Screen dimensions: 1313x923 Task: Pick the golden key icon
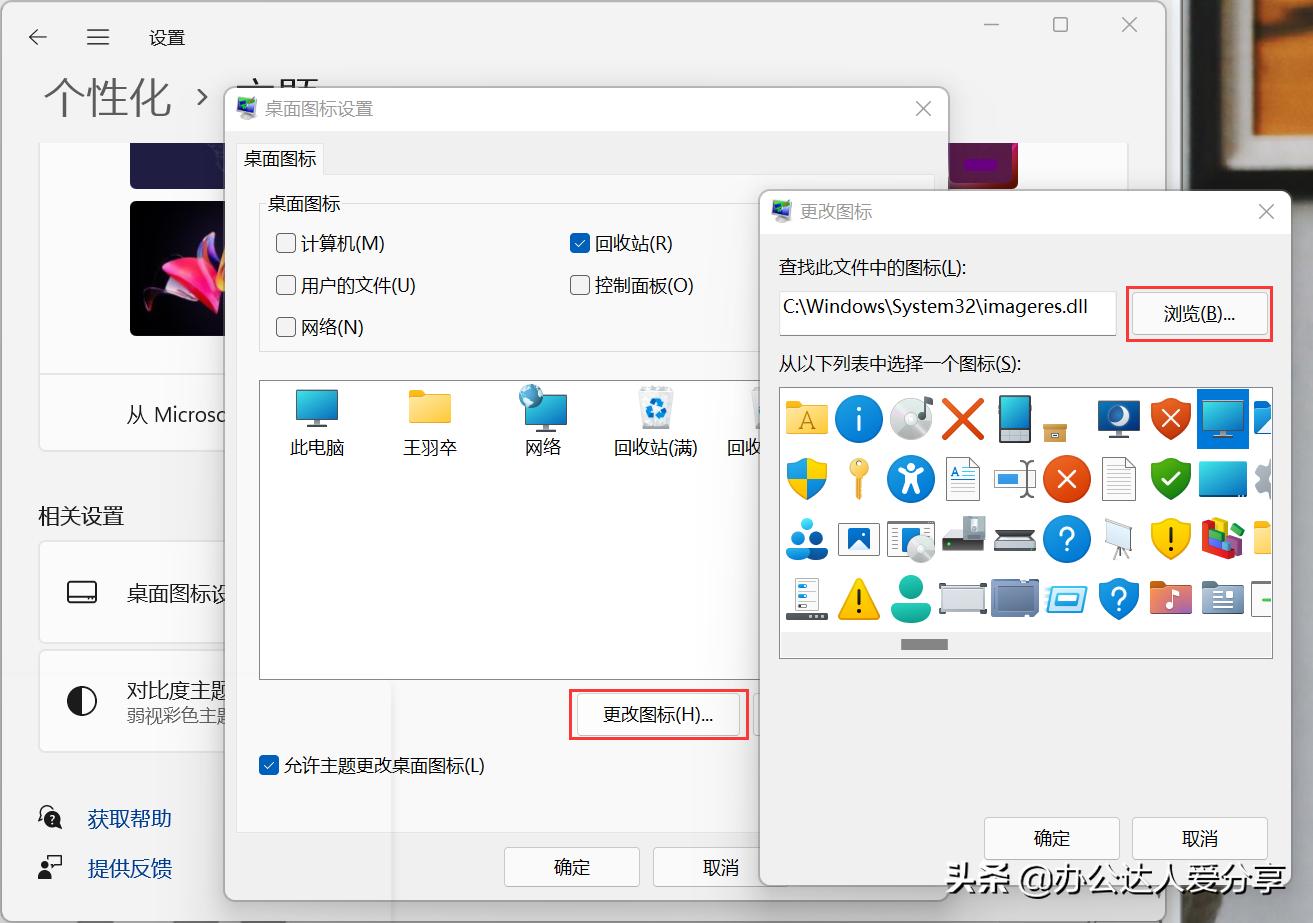pos(858,478)
